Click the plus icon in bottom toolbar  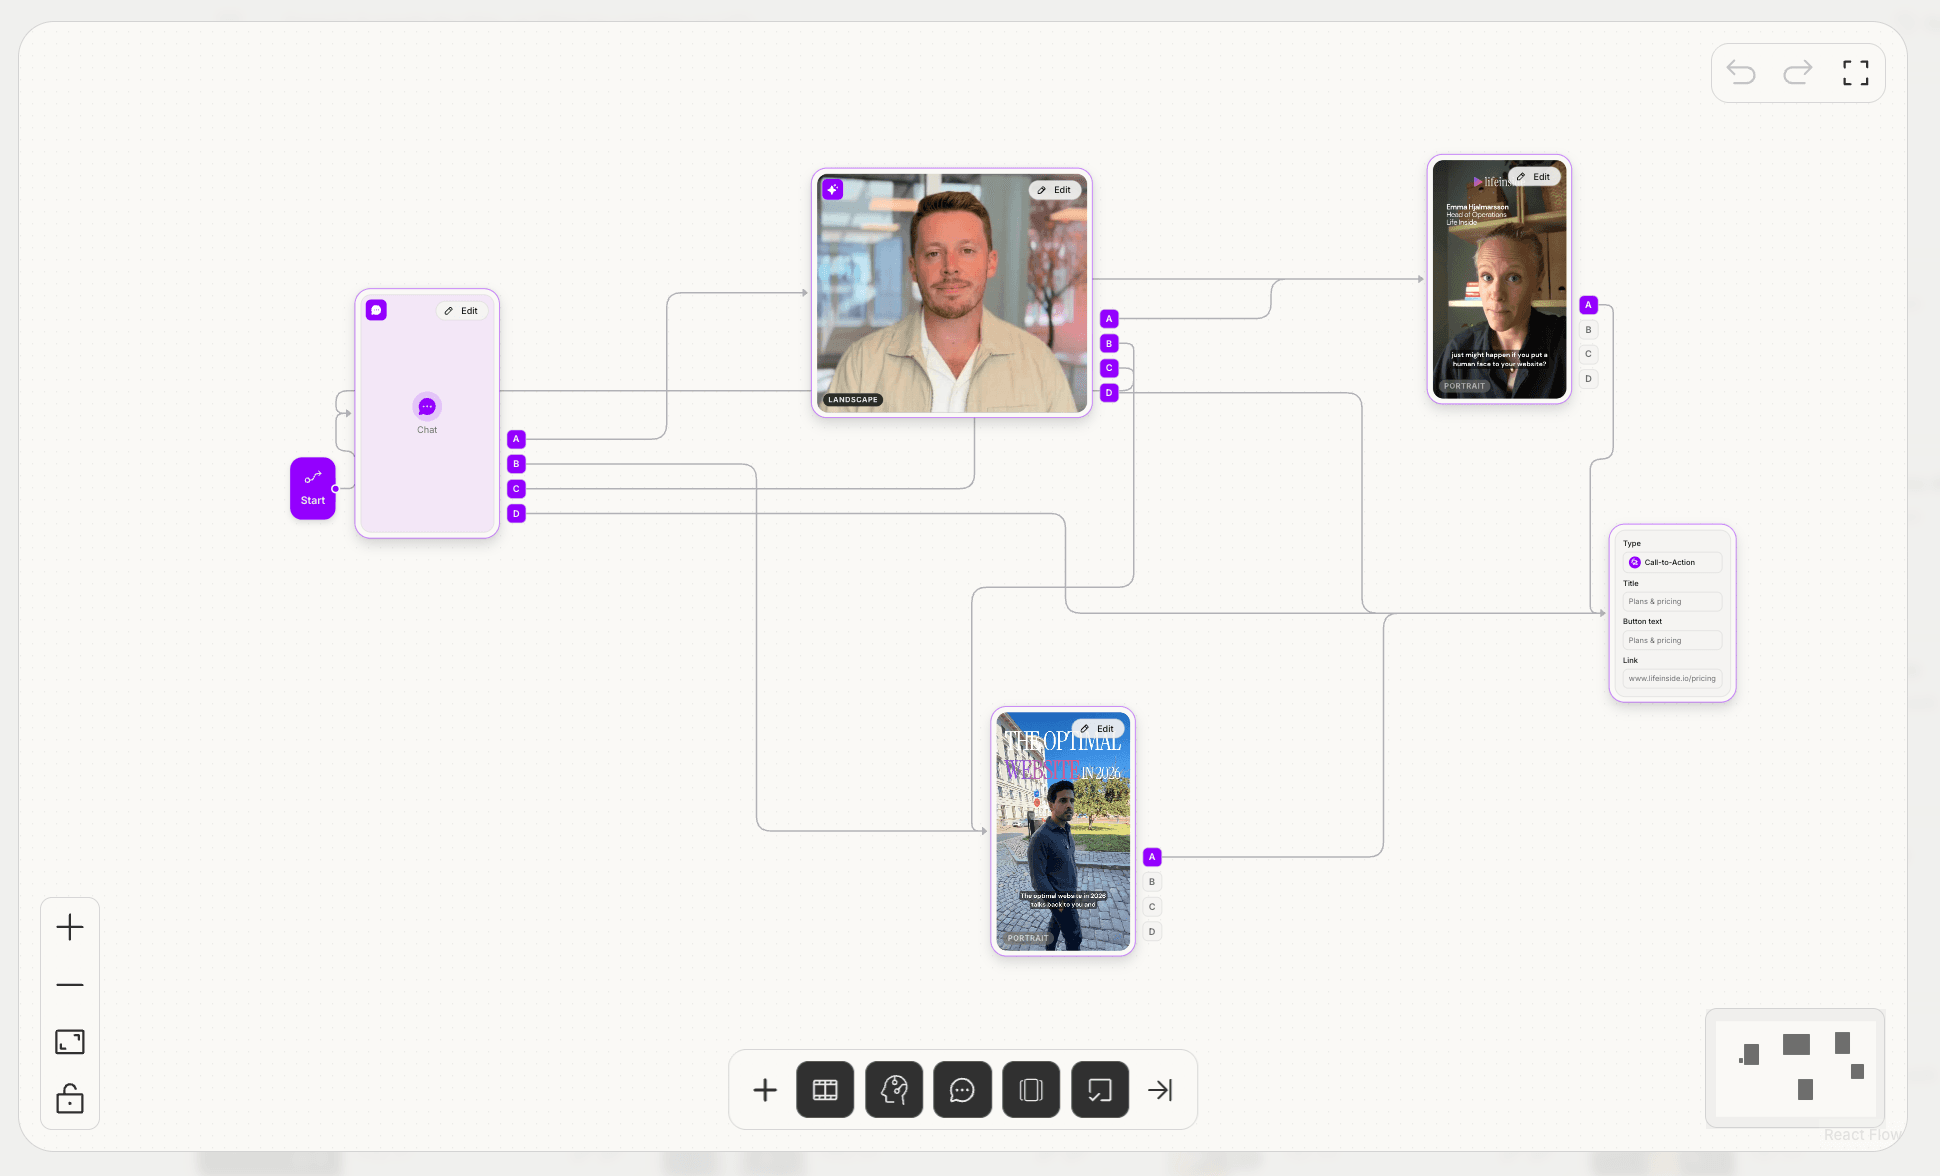coord(765,1090)
